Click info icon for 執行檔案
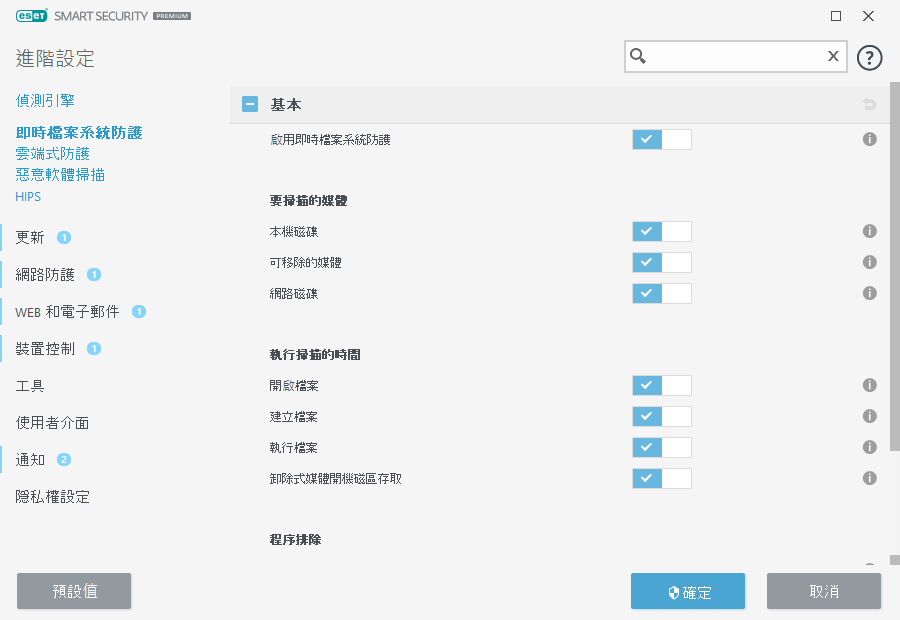 tap(869, 447)
